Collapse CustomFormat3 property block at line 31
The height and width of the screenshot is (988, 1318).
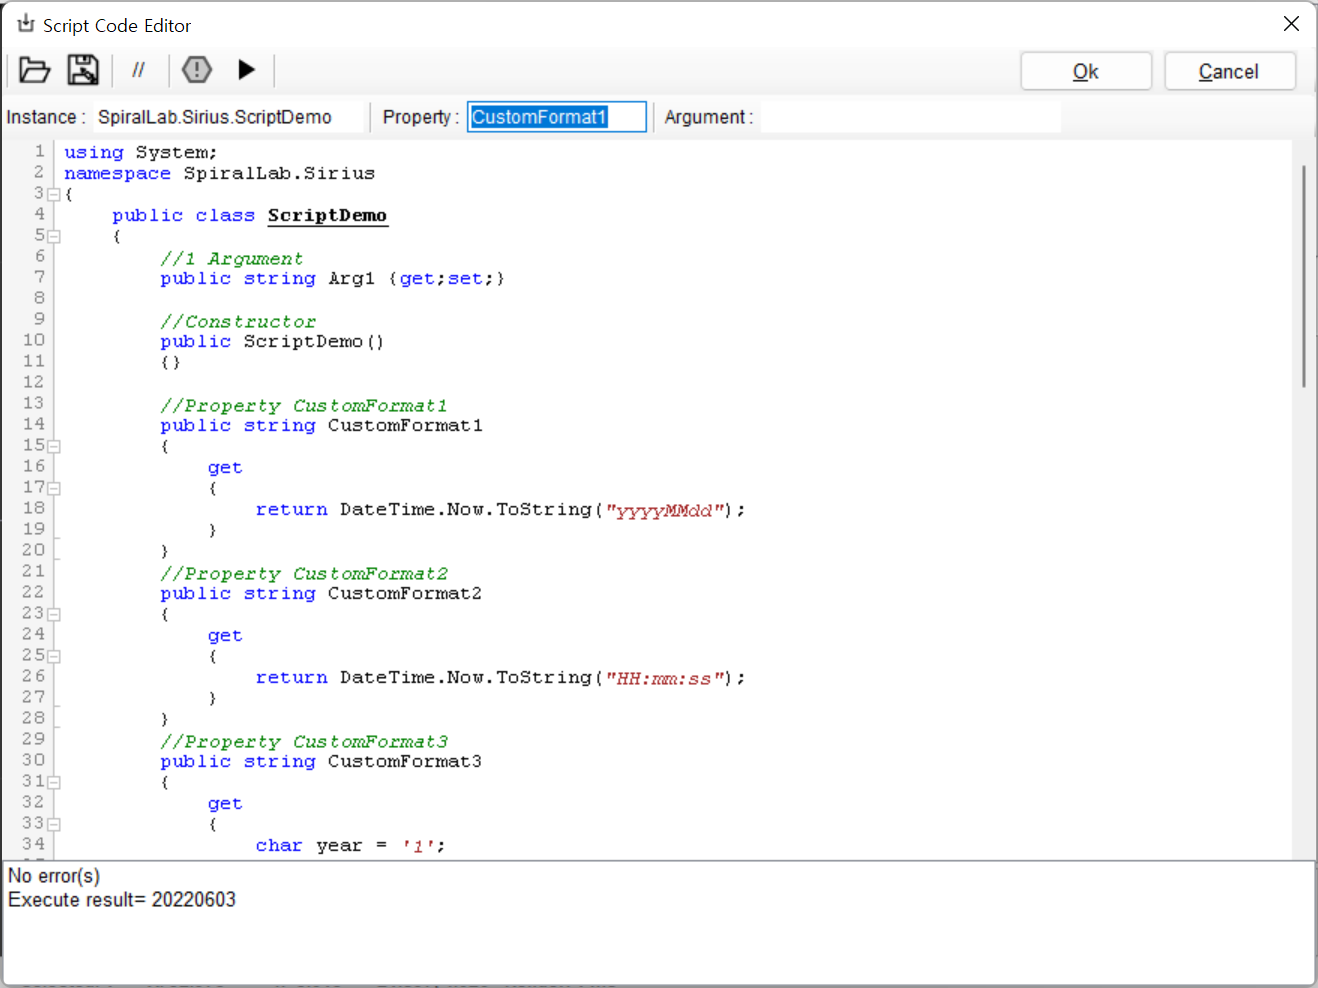[x=54, y=783]
